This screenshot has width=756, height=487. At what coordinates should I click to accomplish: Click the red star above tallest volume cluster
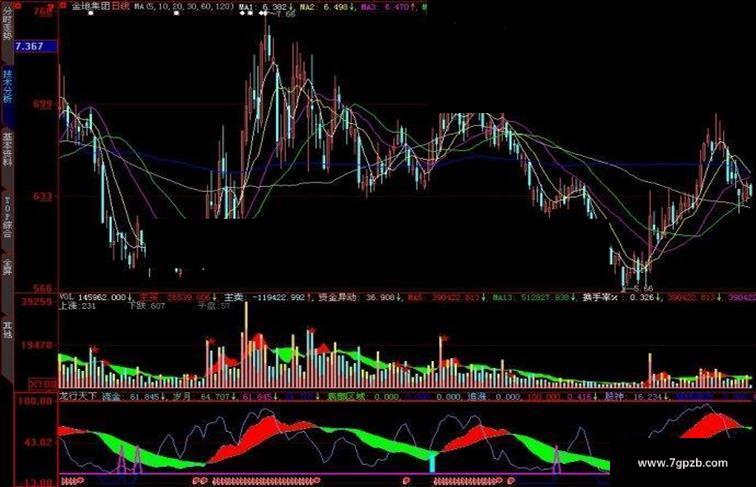pos(311,330)
